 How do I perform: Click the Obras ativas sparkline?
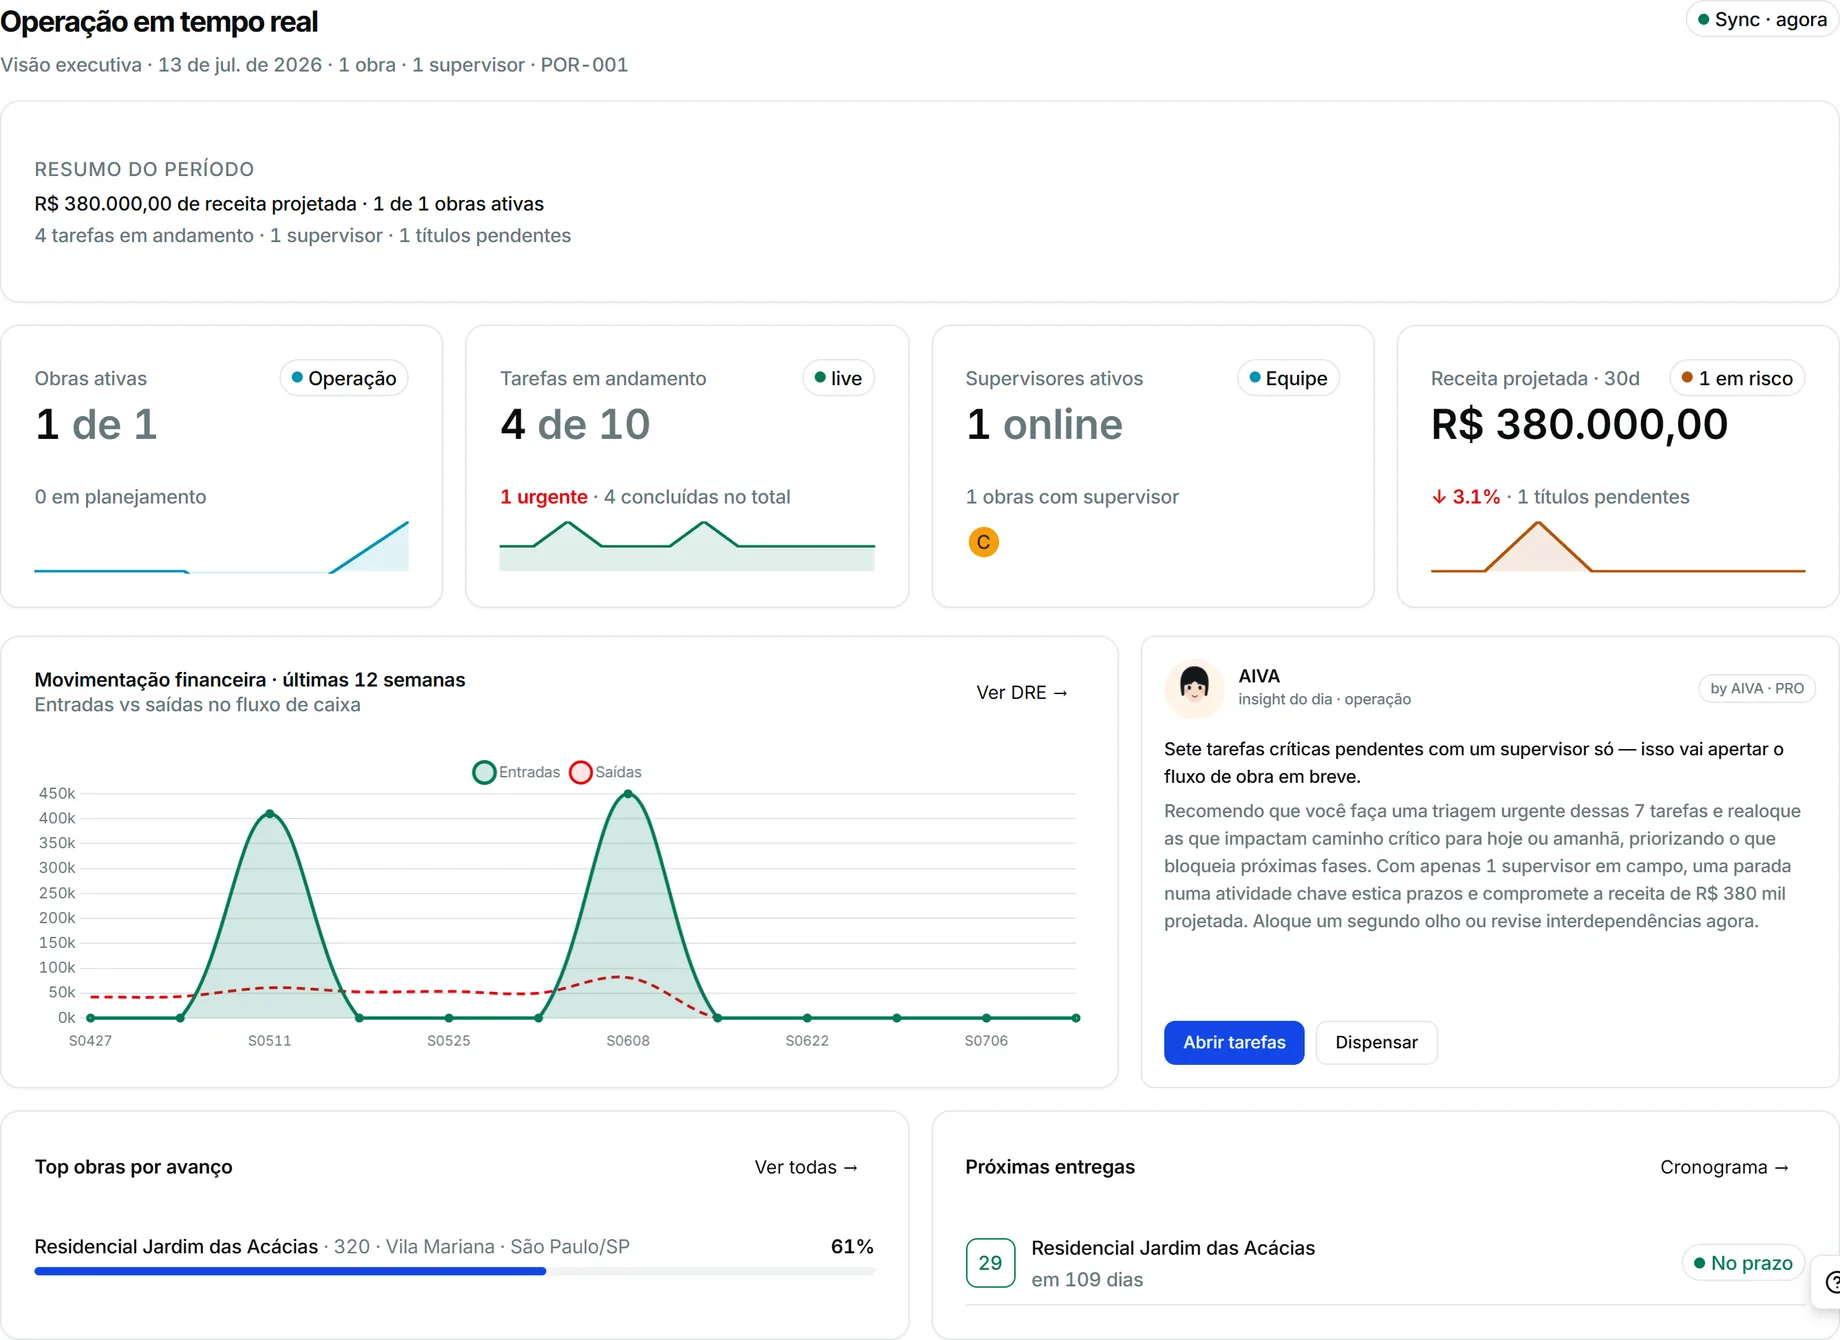pyautogui.click(x=221, y=546)
